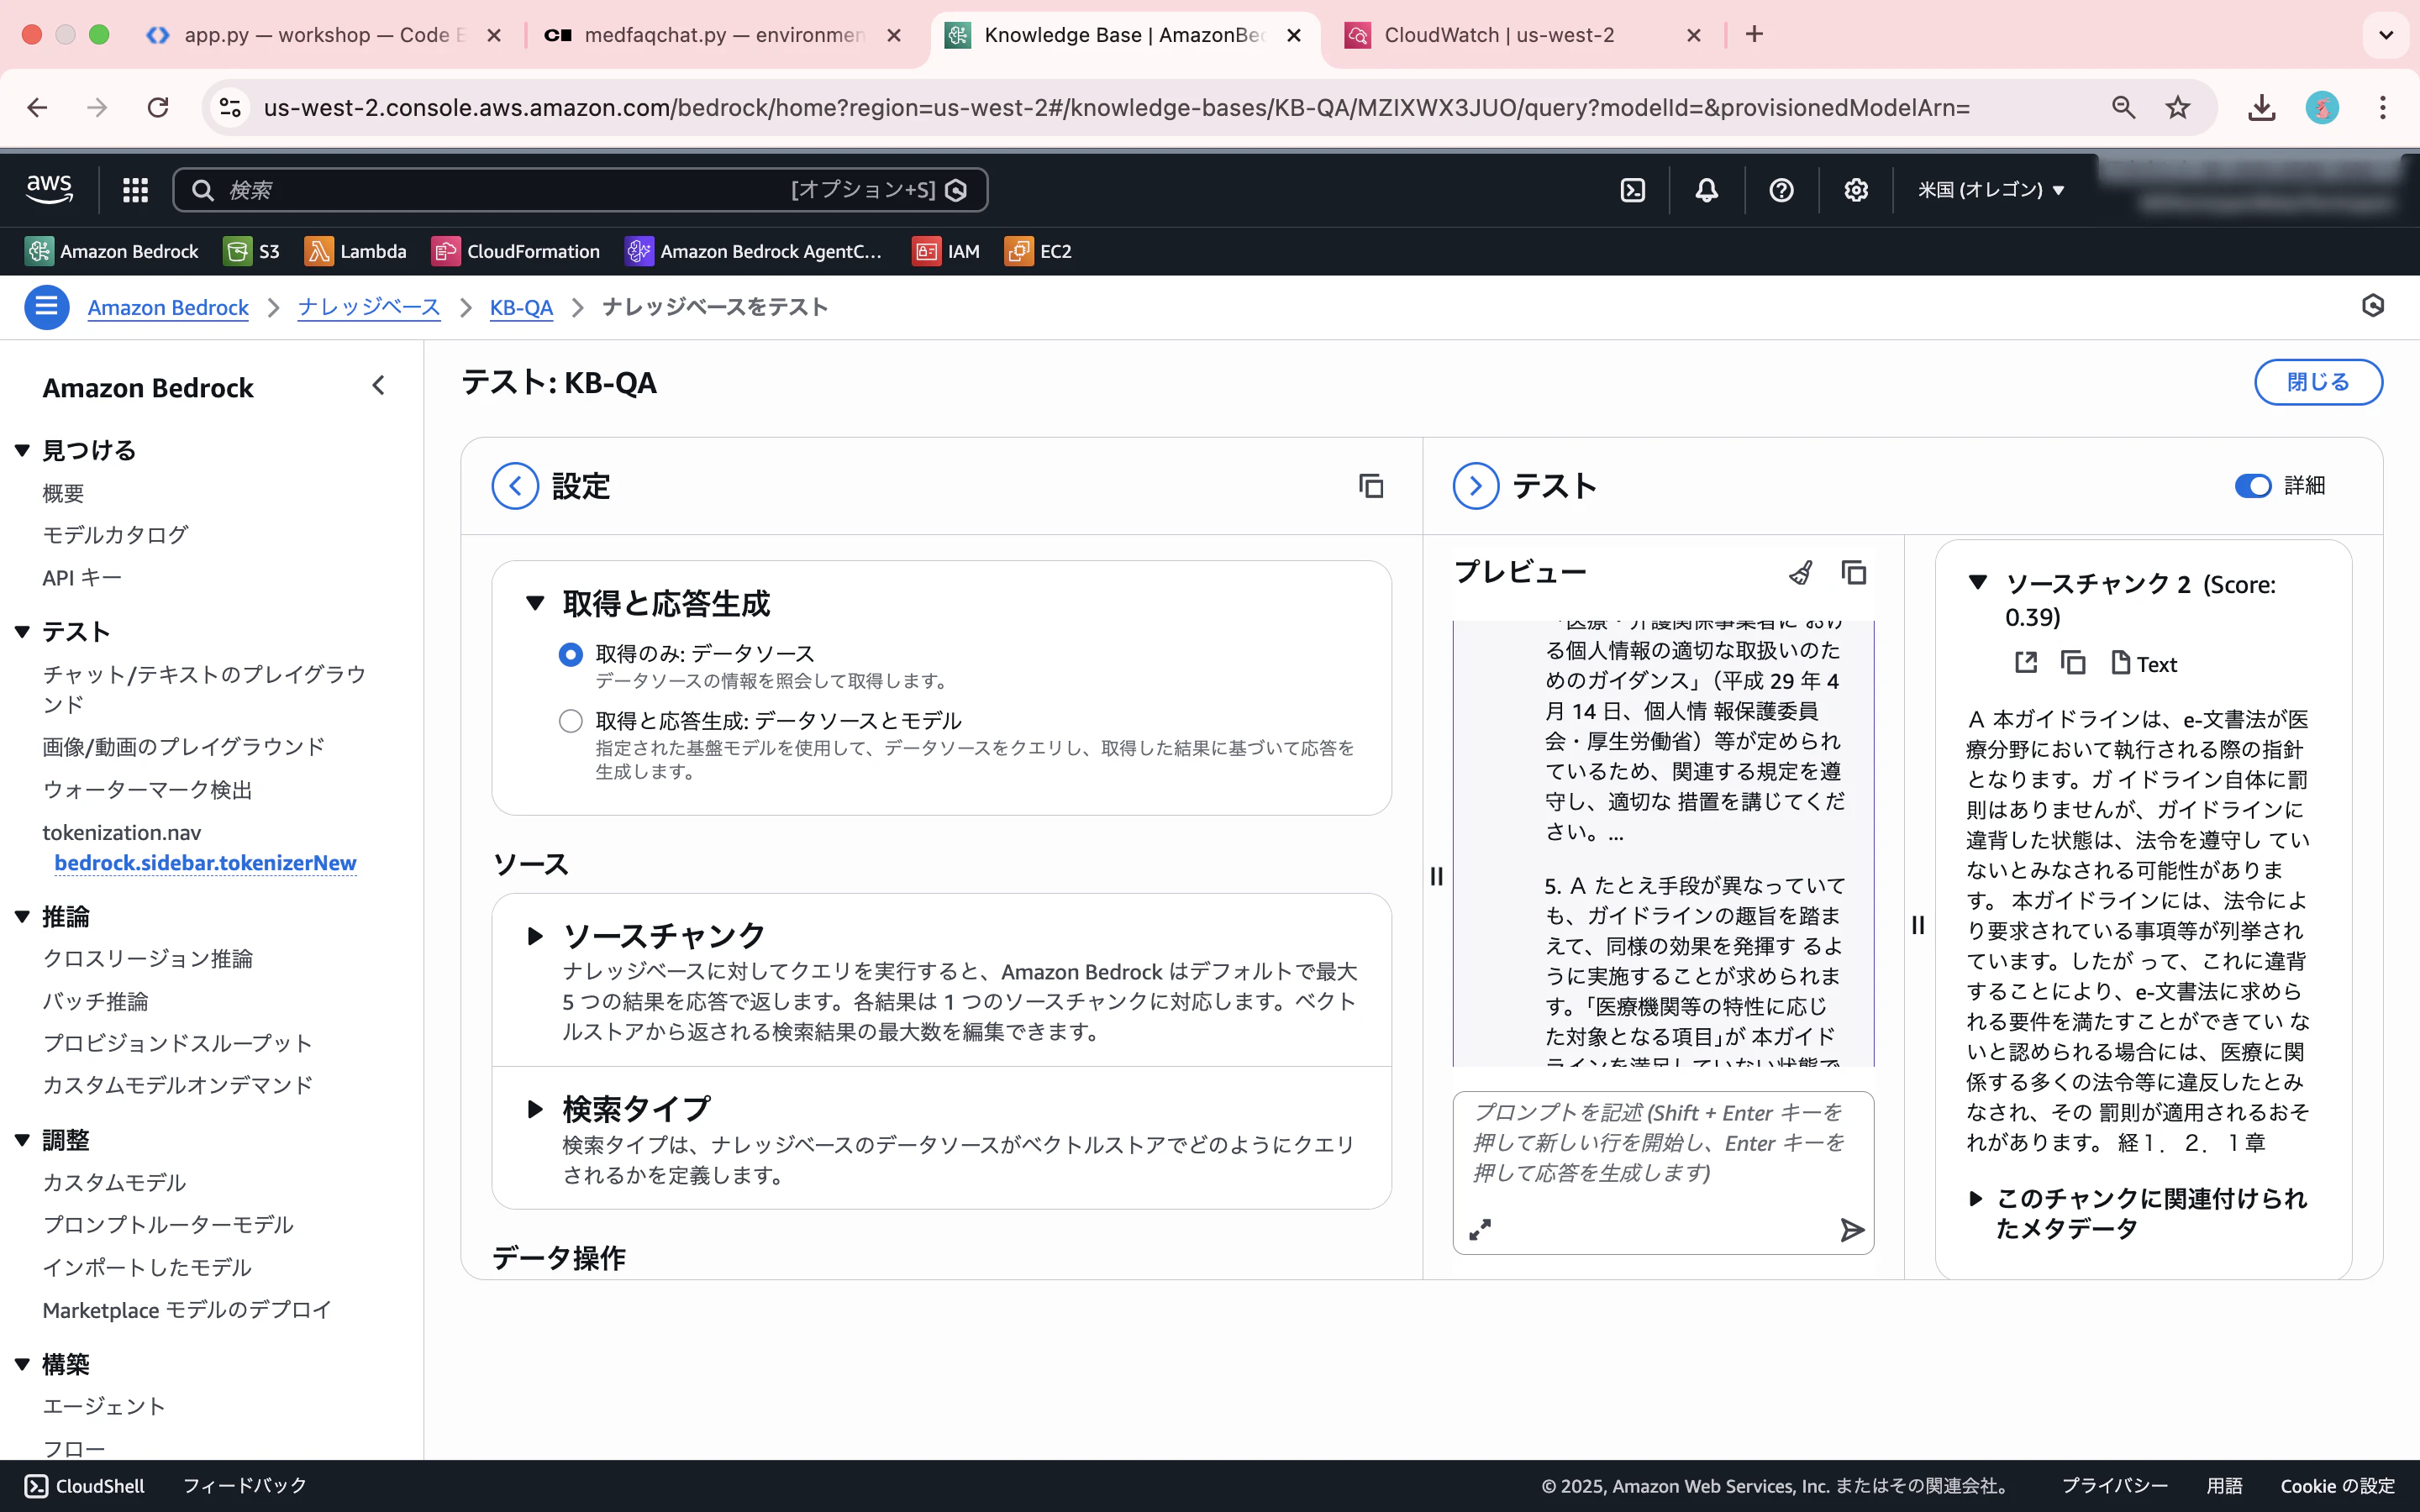
Task: Switch to the app.py — workshop browser tab
Action: (x=325, y=35)
